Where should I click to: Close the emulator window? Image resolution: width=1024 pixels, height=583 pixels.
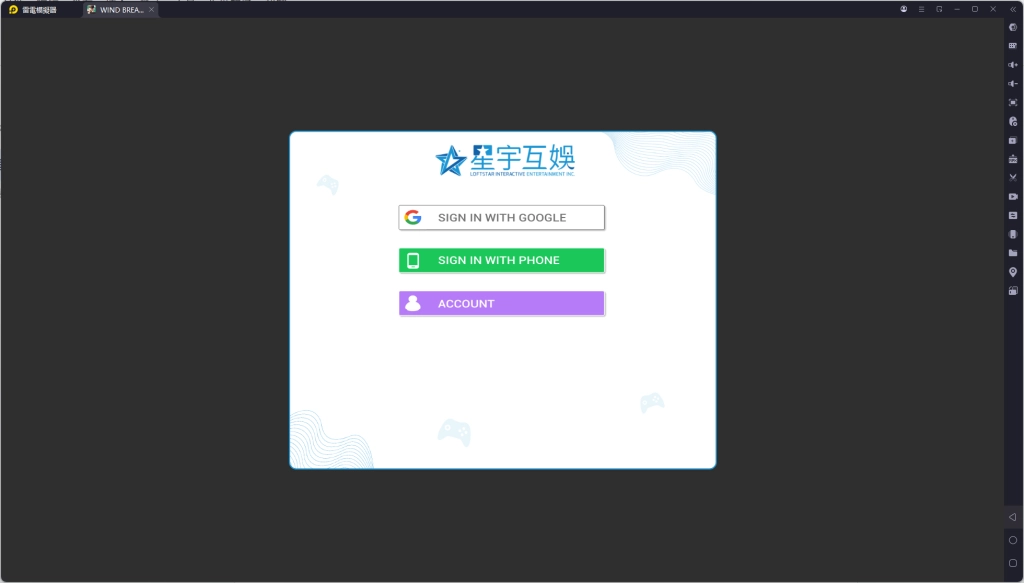pyautogui.click(x=993, y=9)
